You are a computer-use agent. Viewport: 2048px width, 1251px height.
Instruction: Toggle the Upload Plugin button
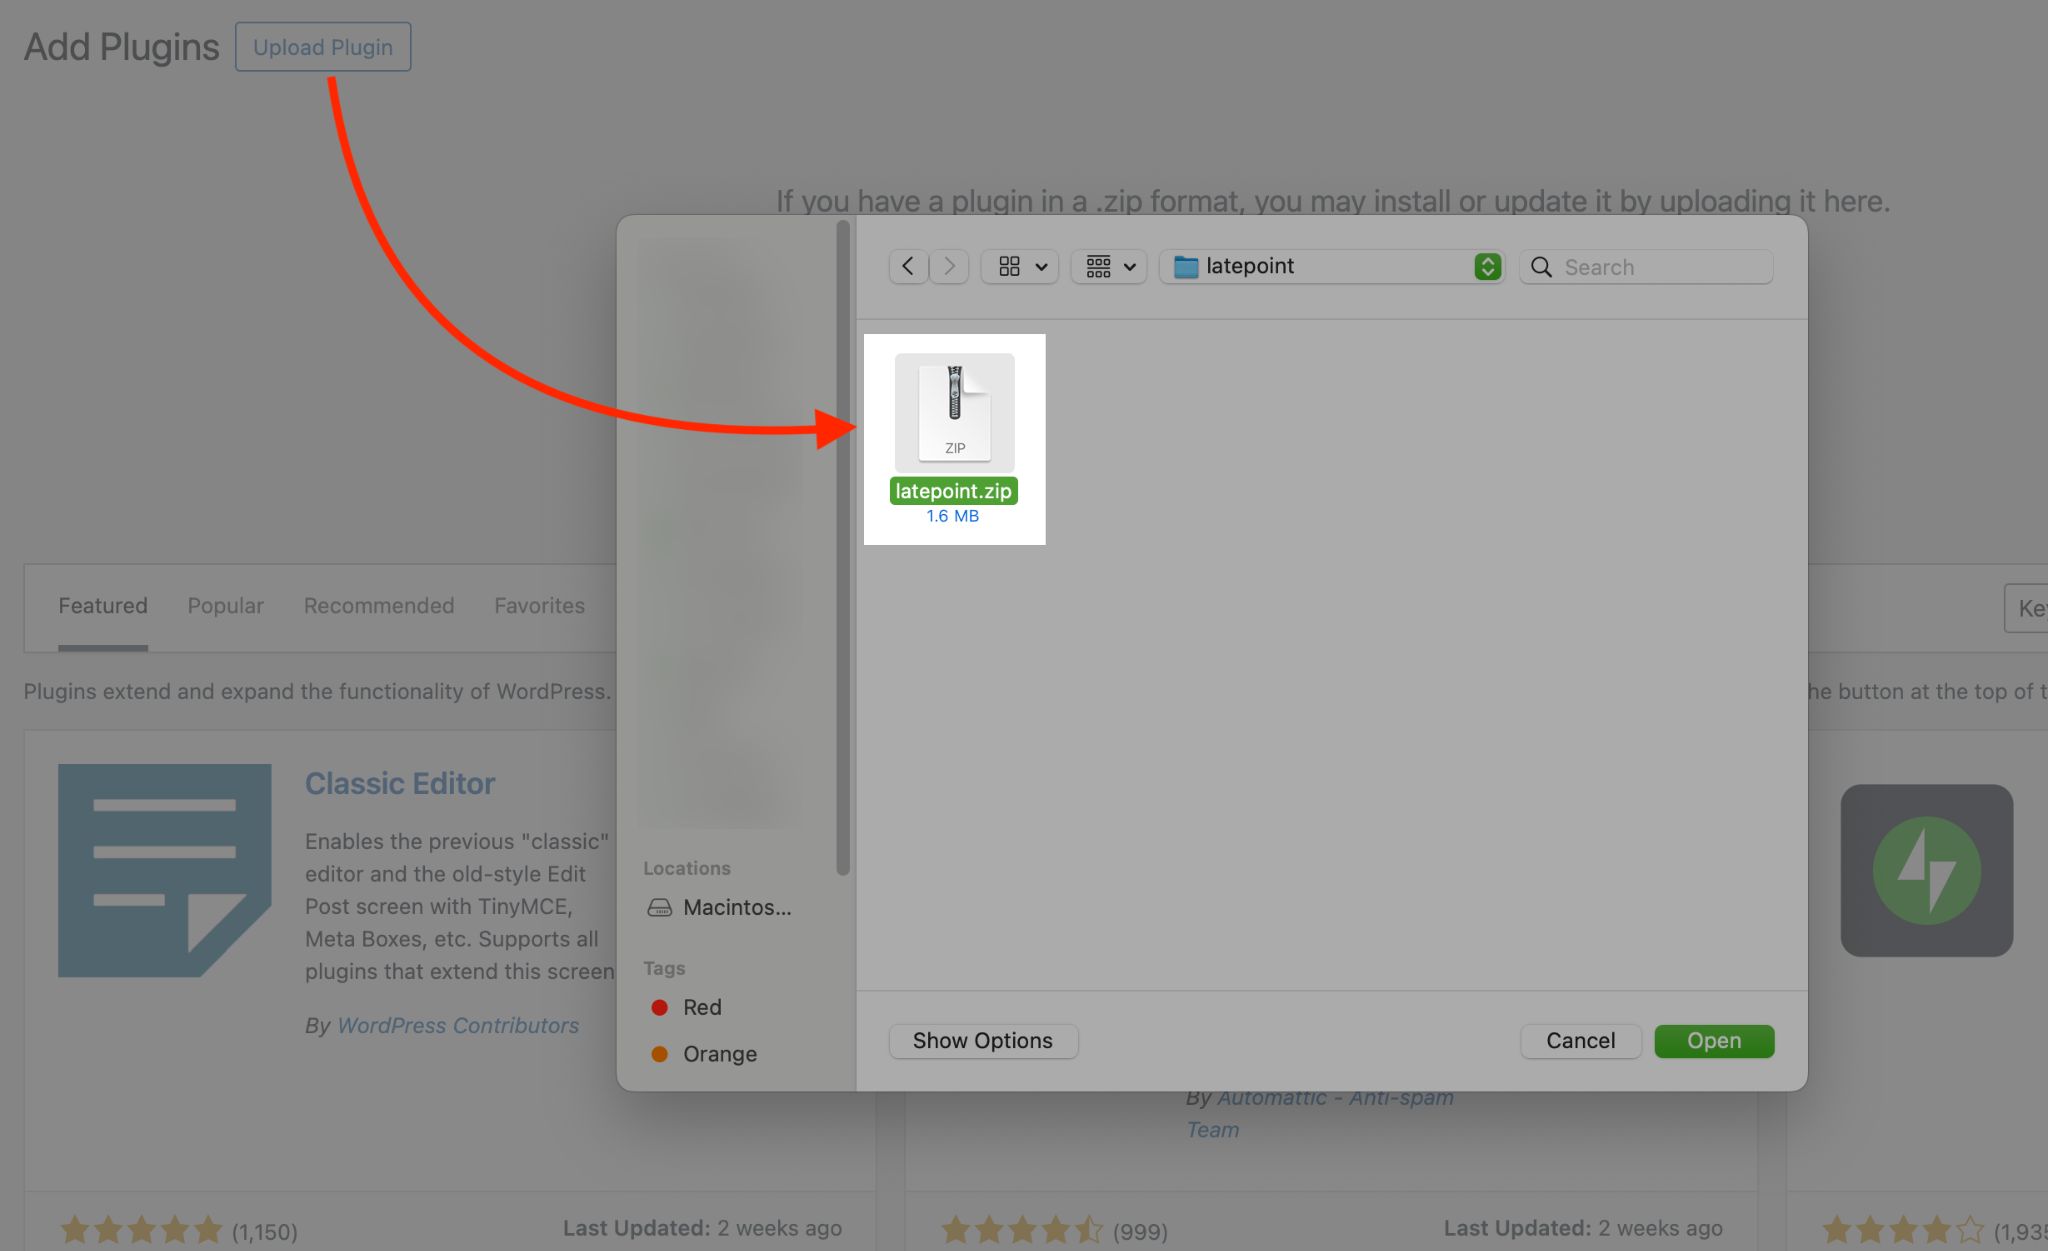coord(322,45)
